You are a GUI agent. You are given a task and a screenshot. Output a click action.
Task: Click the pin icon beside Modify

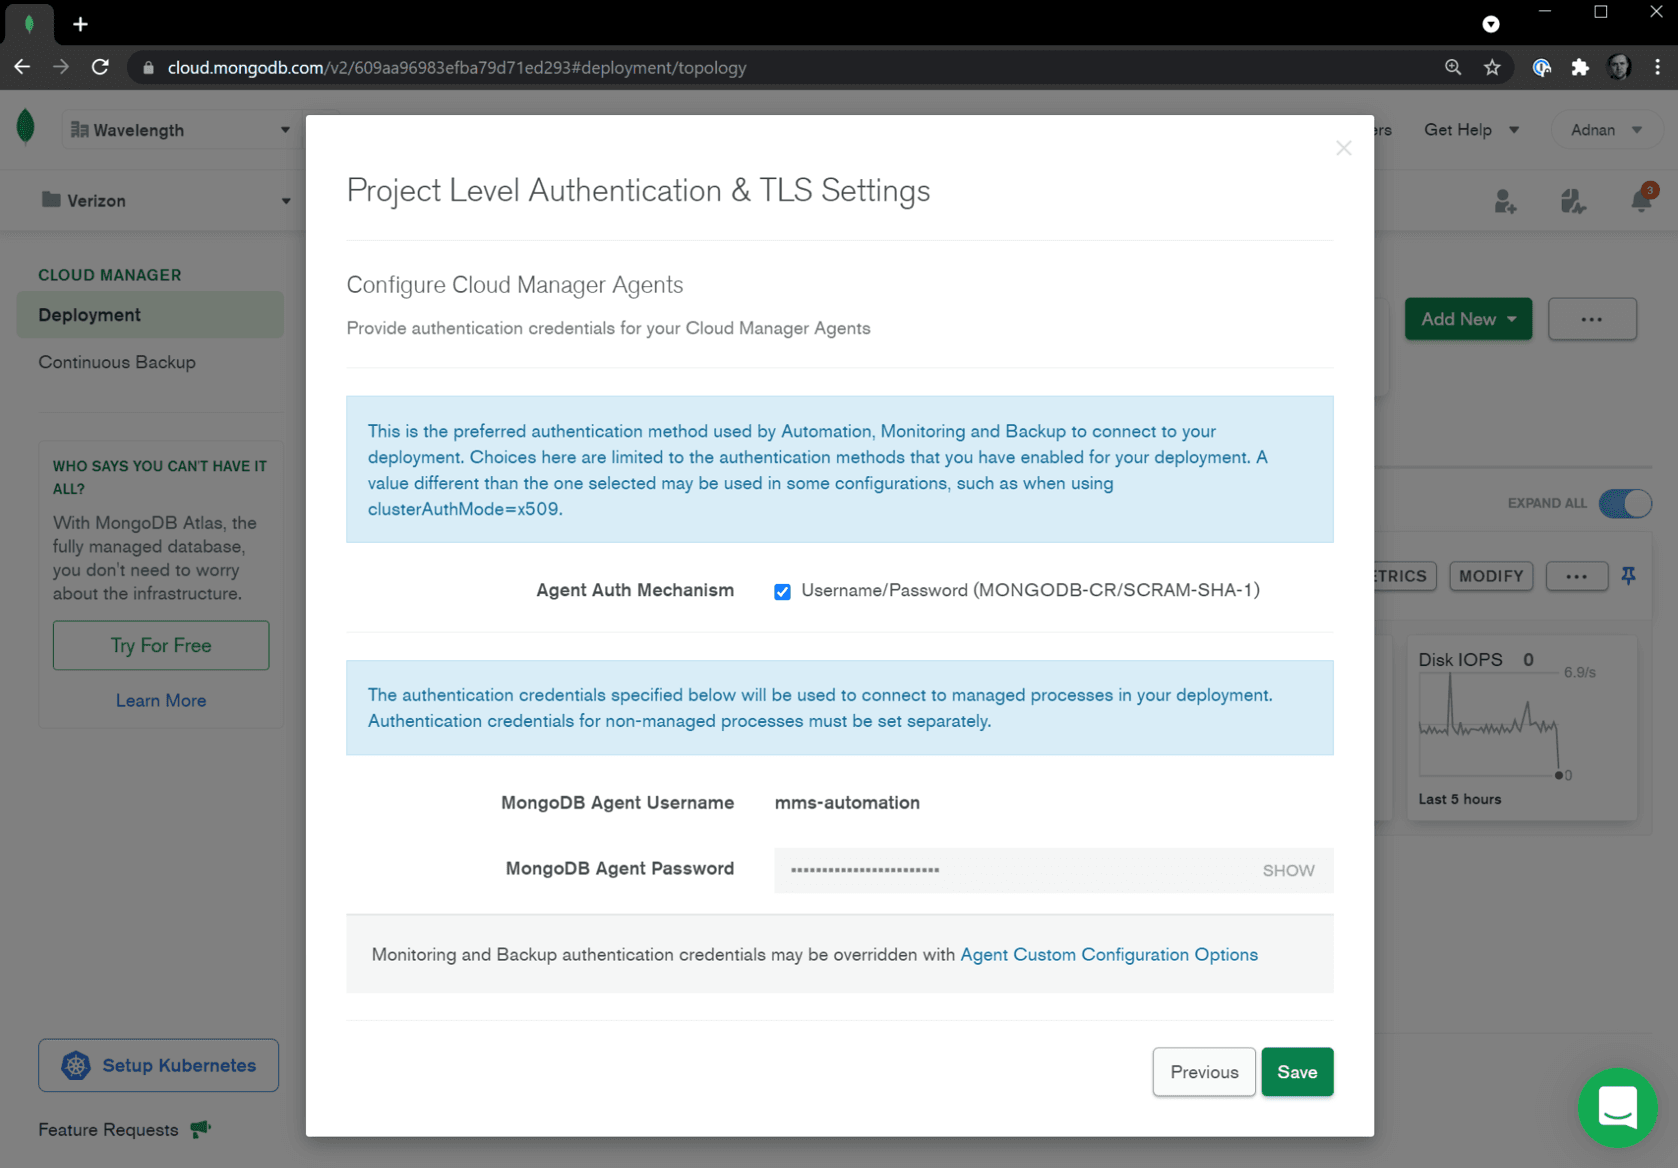click(1628, 576)
